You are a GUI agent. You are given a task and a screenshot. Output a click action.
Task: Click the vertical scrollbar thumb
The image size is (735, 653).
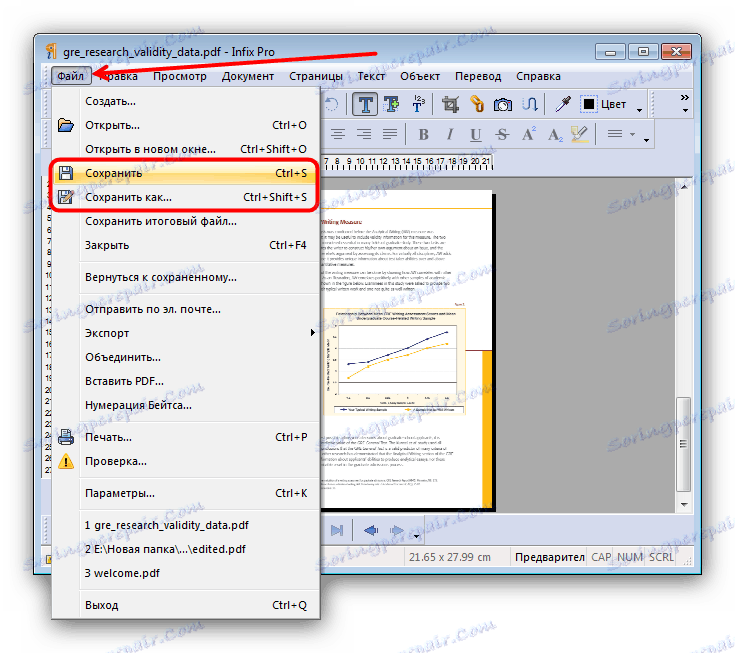pyautogui.click(x=684, y=444)
